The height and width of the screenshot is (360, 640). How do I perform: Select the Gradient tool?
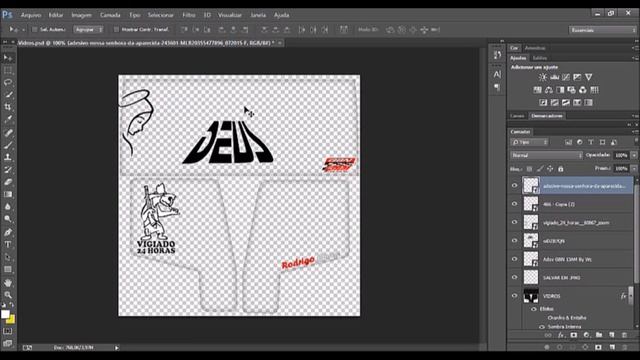pyautogui.click(x=8, y=194)
